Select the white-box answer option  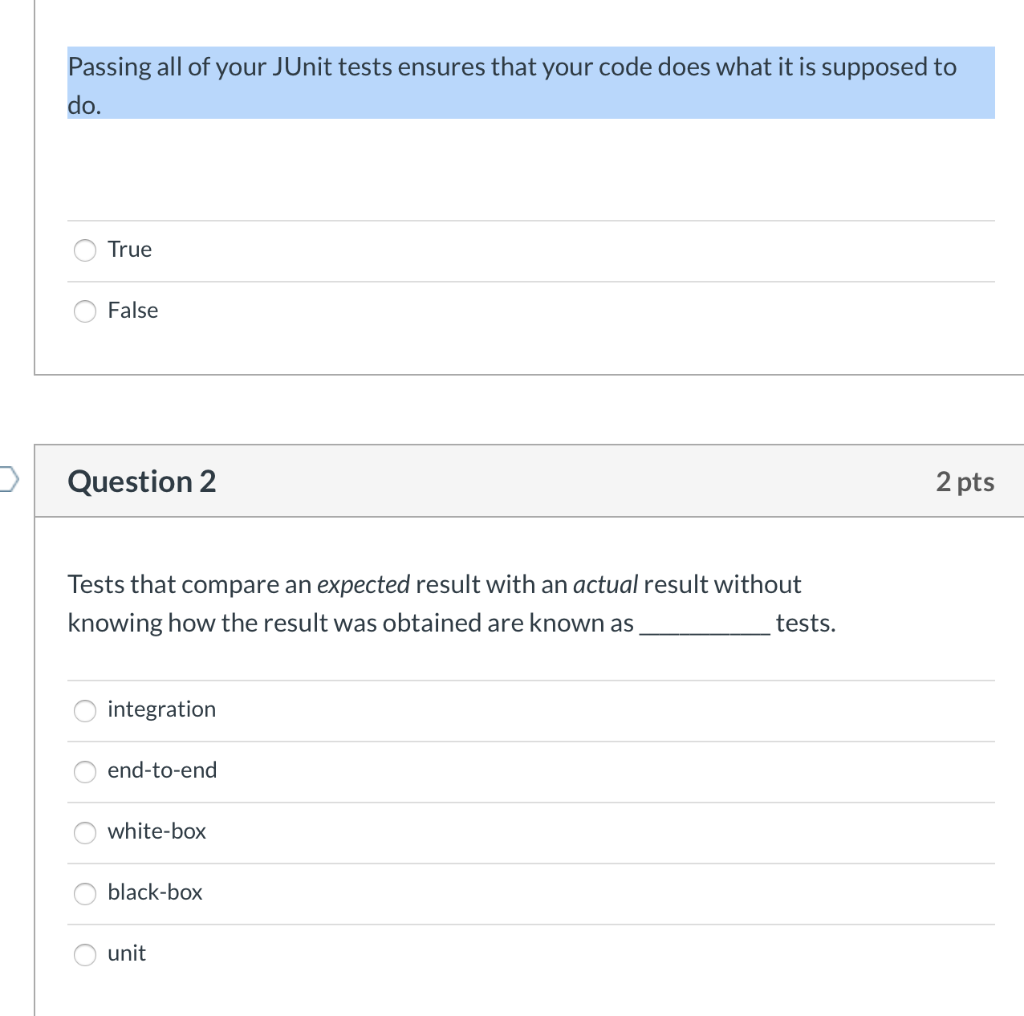click(85, 833)
